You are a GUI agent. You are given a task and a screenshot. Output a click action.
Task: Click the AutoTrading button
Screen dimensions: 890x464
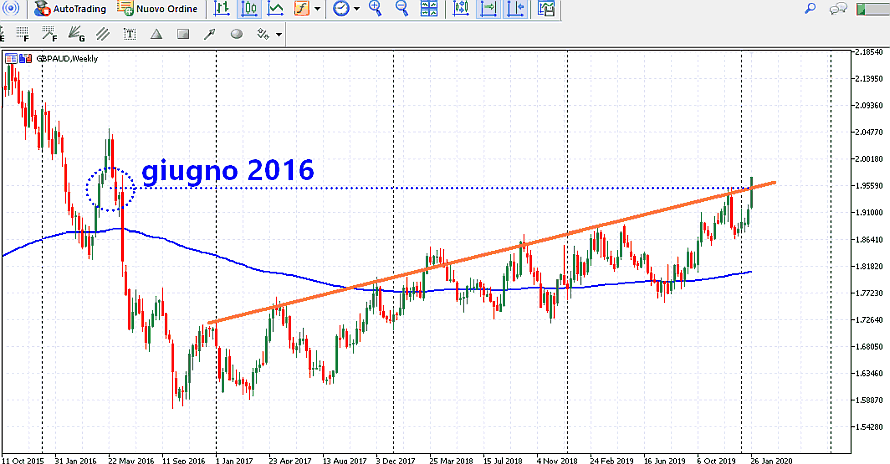[x=68, y=9]
